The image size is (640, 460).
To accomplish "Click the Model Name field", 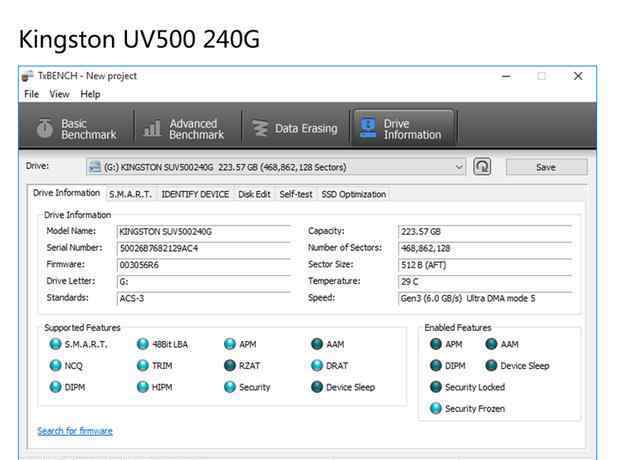I will pyautogui.click(x=204, y=231).
